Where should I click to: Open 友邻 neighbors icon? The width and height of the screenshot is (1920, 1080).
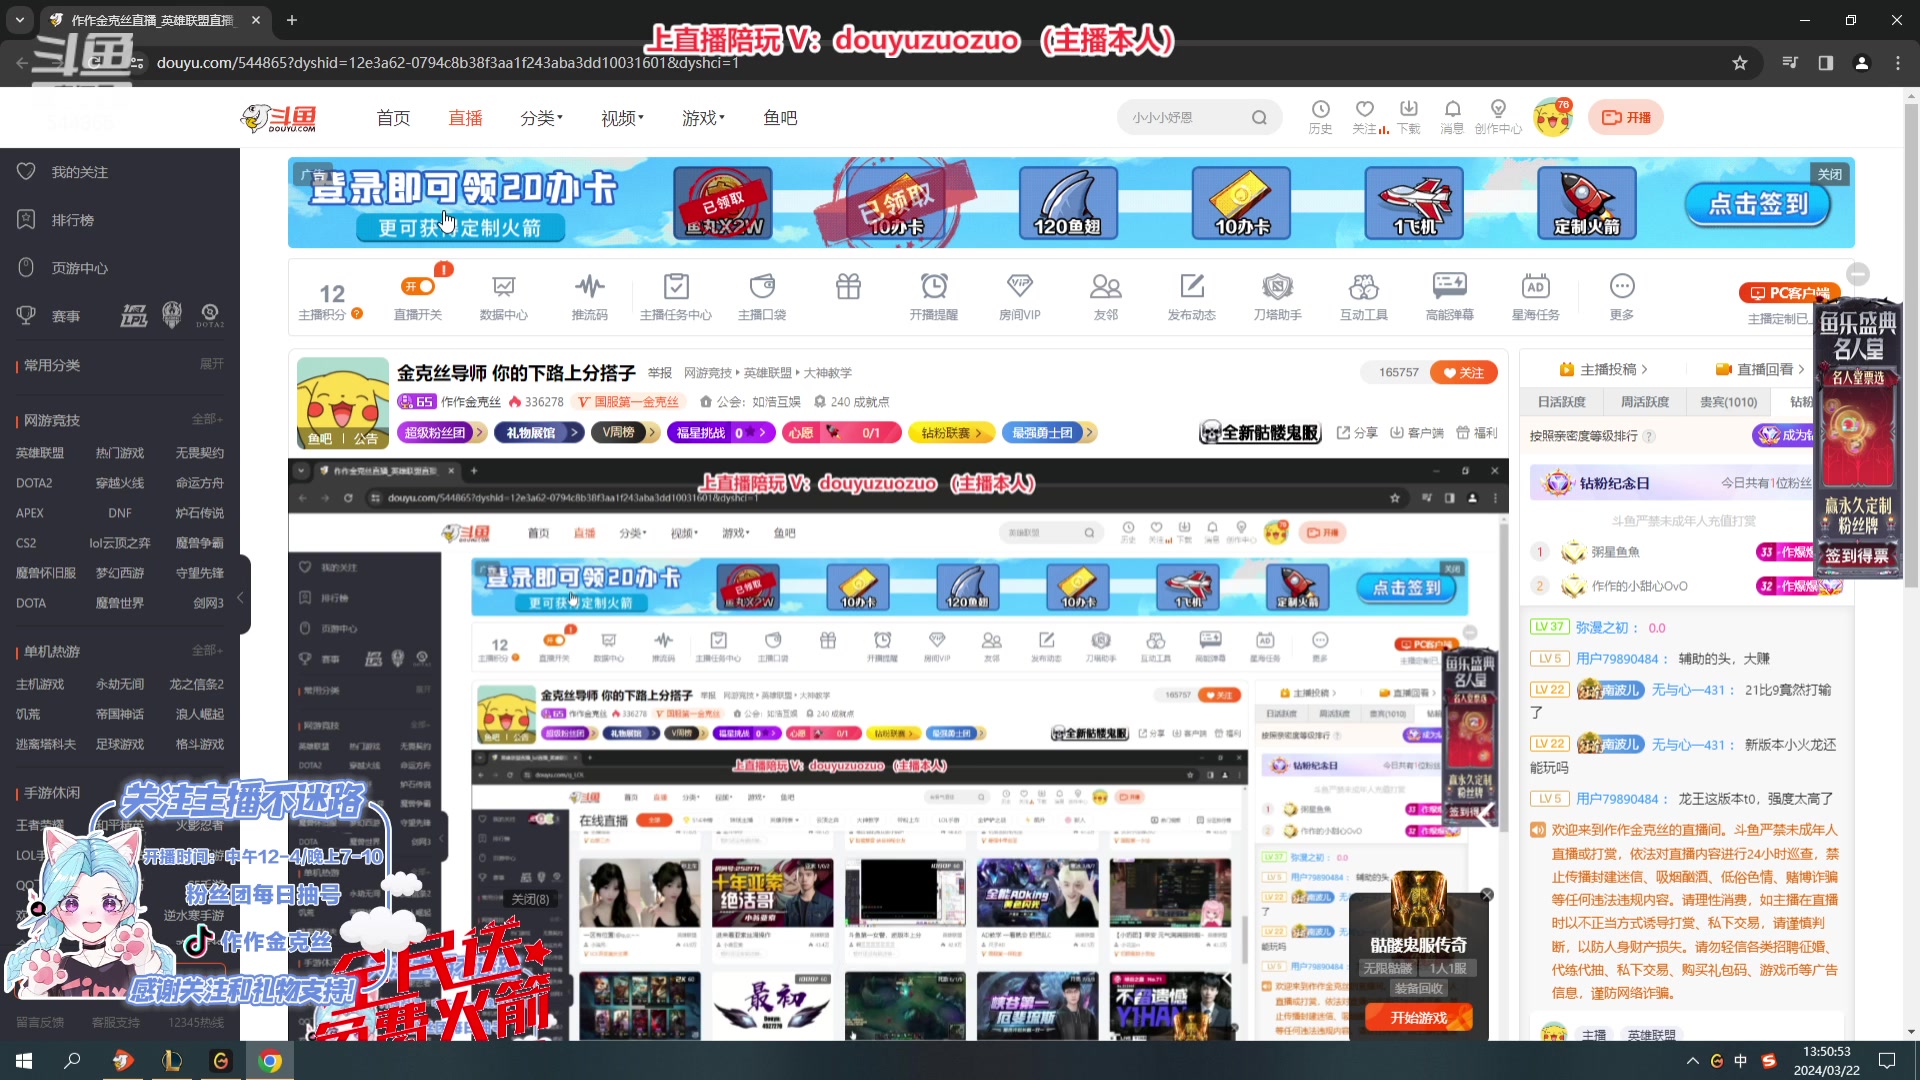[x=1106, y=297]
